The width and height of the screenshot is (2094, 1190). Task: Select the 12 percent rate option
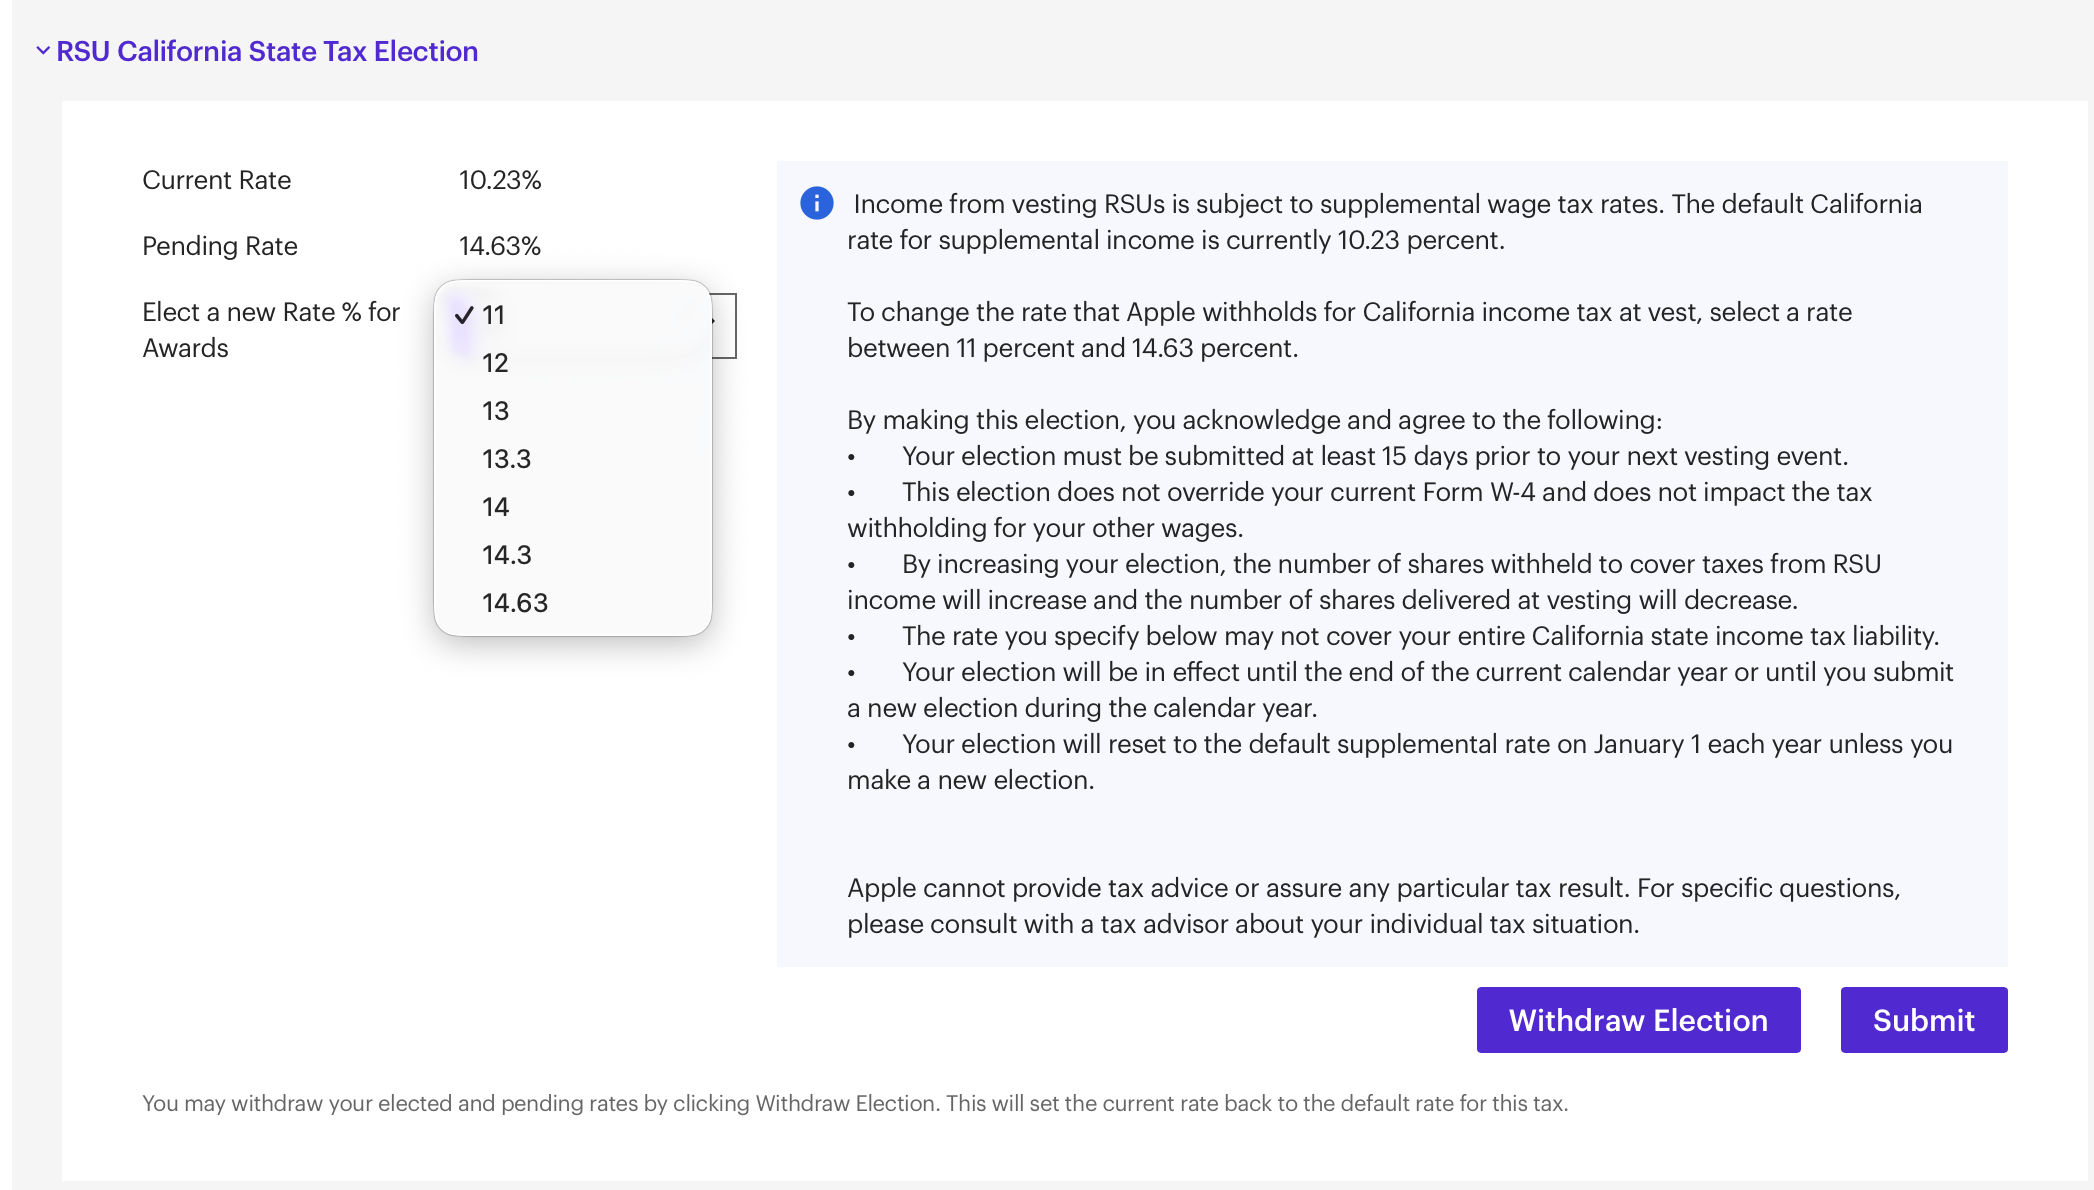495,363
